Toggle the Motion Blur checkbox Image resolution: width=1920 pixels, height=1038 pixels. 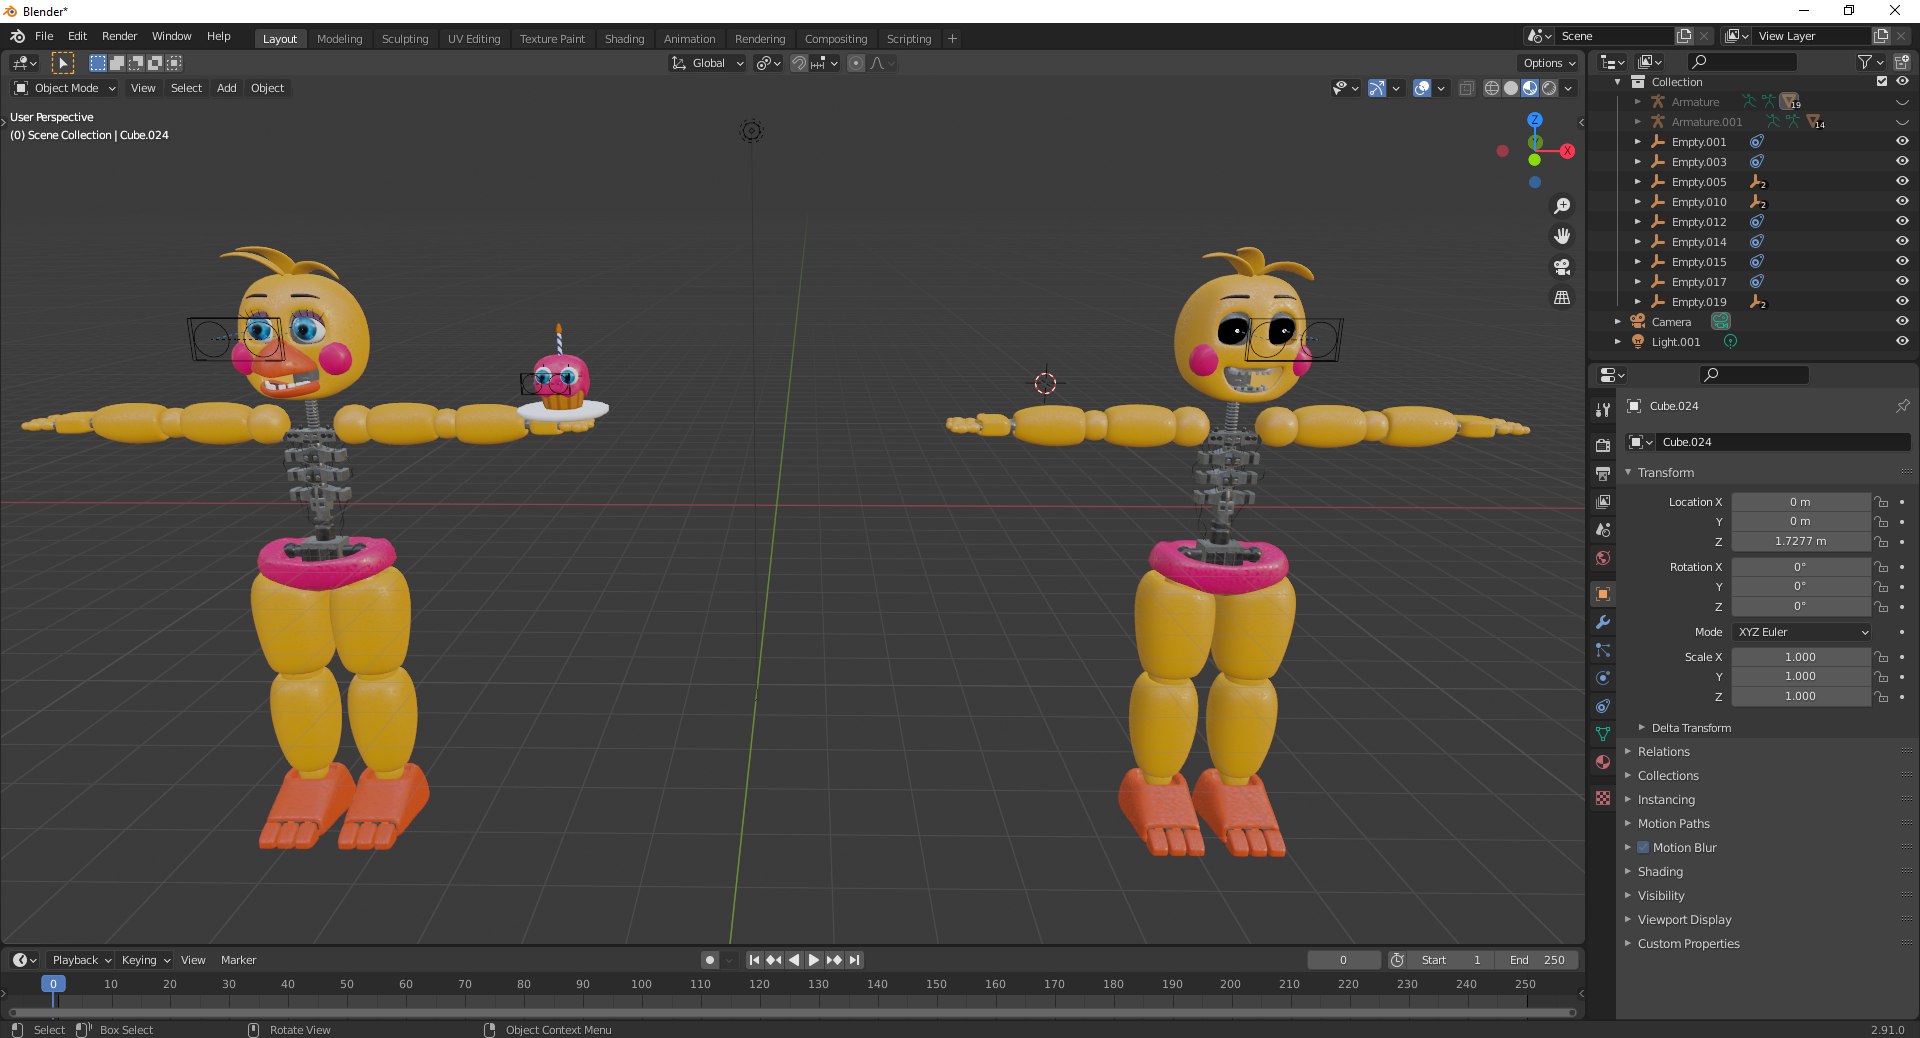coord(1643,847)
